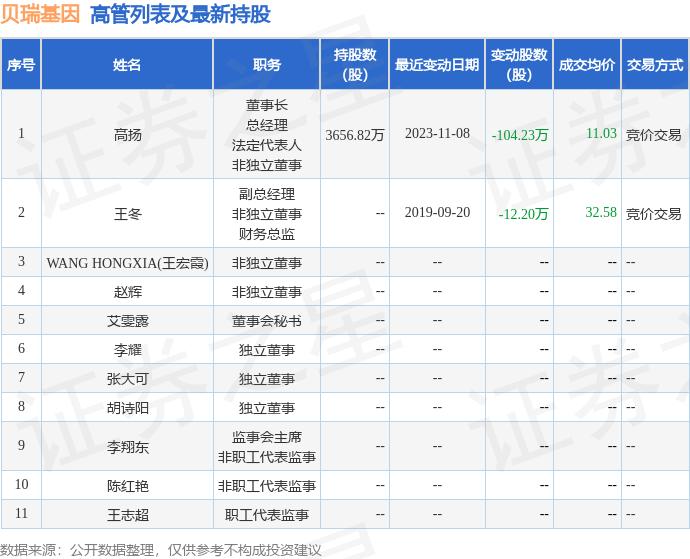Screen dimensions: 690x559
Task: Click the name 李翔东
Action: coord(128,447)
